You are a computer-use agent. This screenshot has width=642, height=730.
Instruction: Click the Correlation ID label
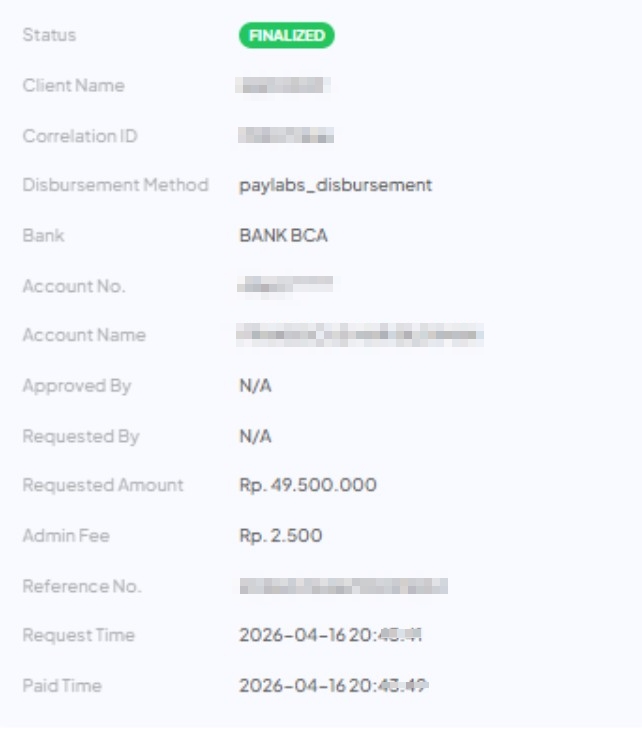80,136
